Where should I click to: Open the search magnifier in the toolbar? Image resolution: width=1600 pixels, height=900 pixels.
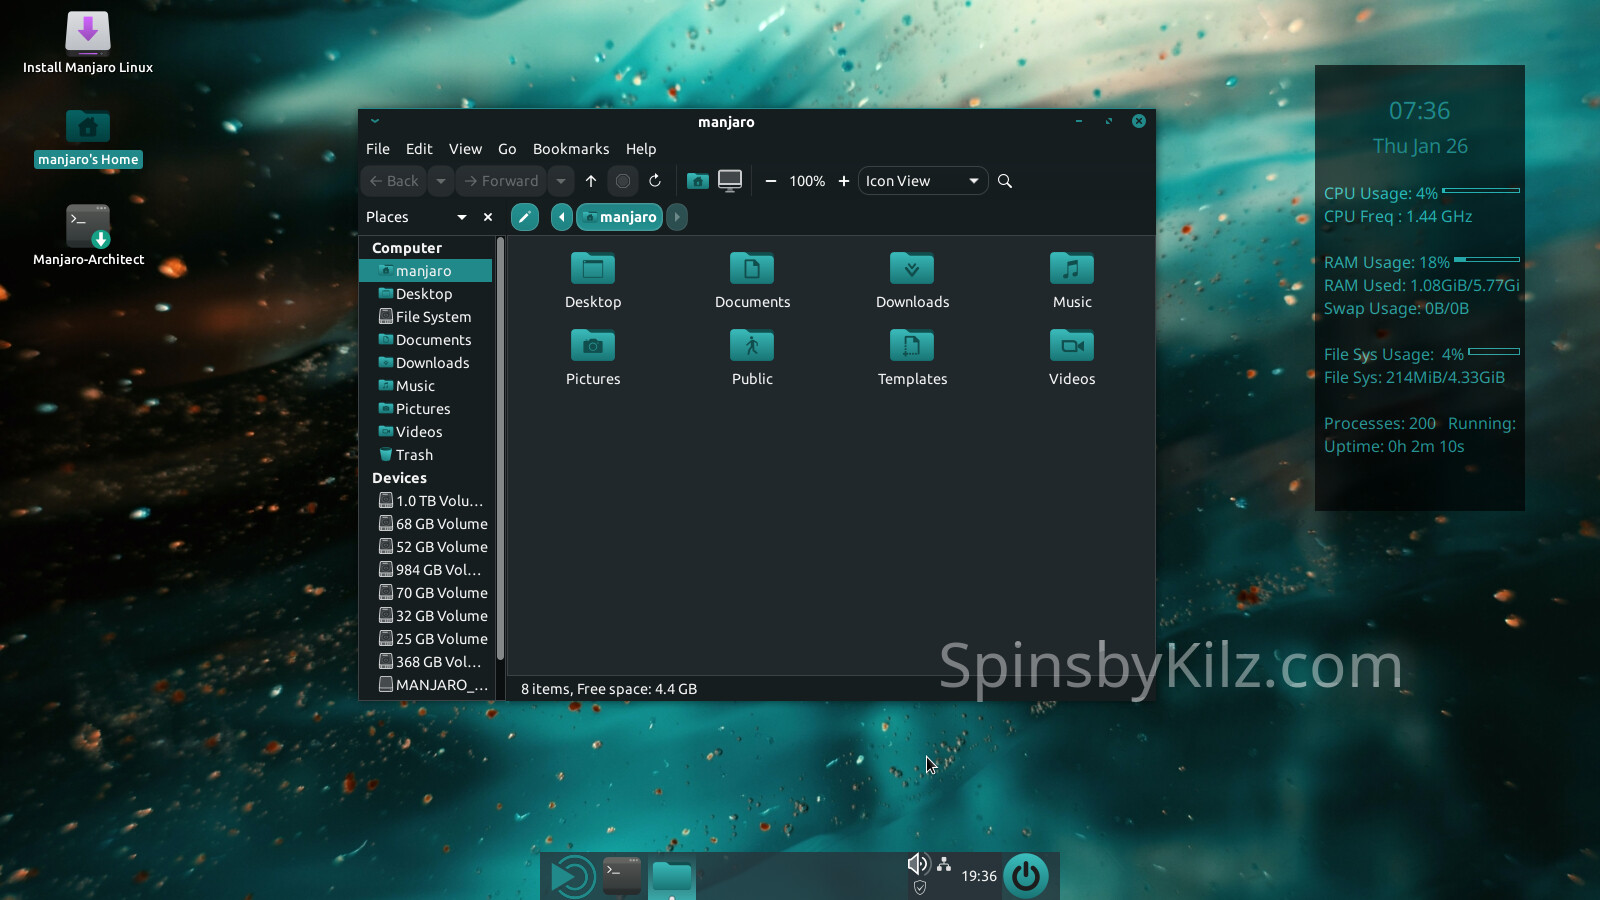click(x=1005, y=181)
